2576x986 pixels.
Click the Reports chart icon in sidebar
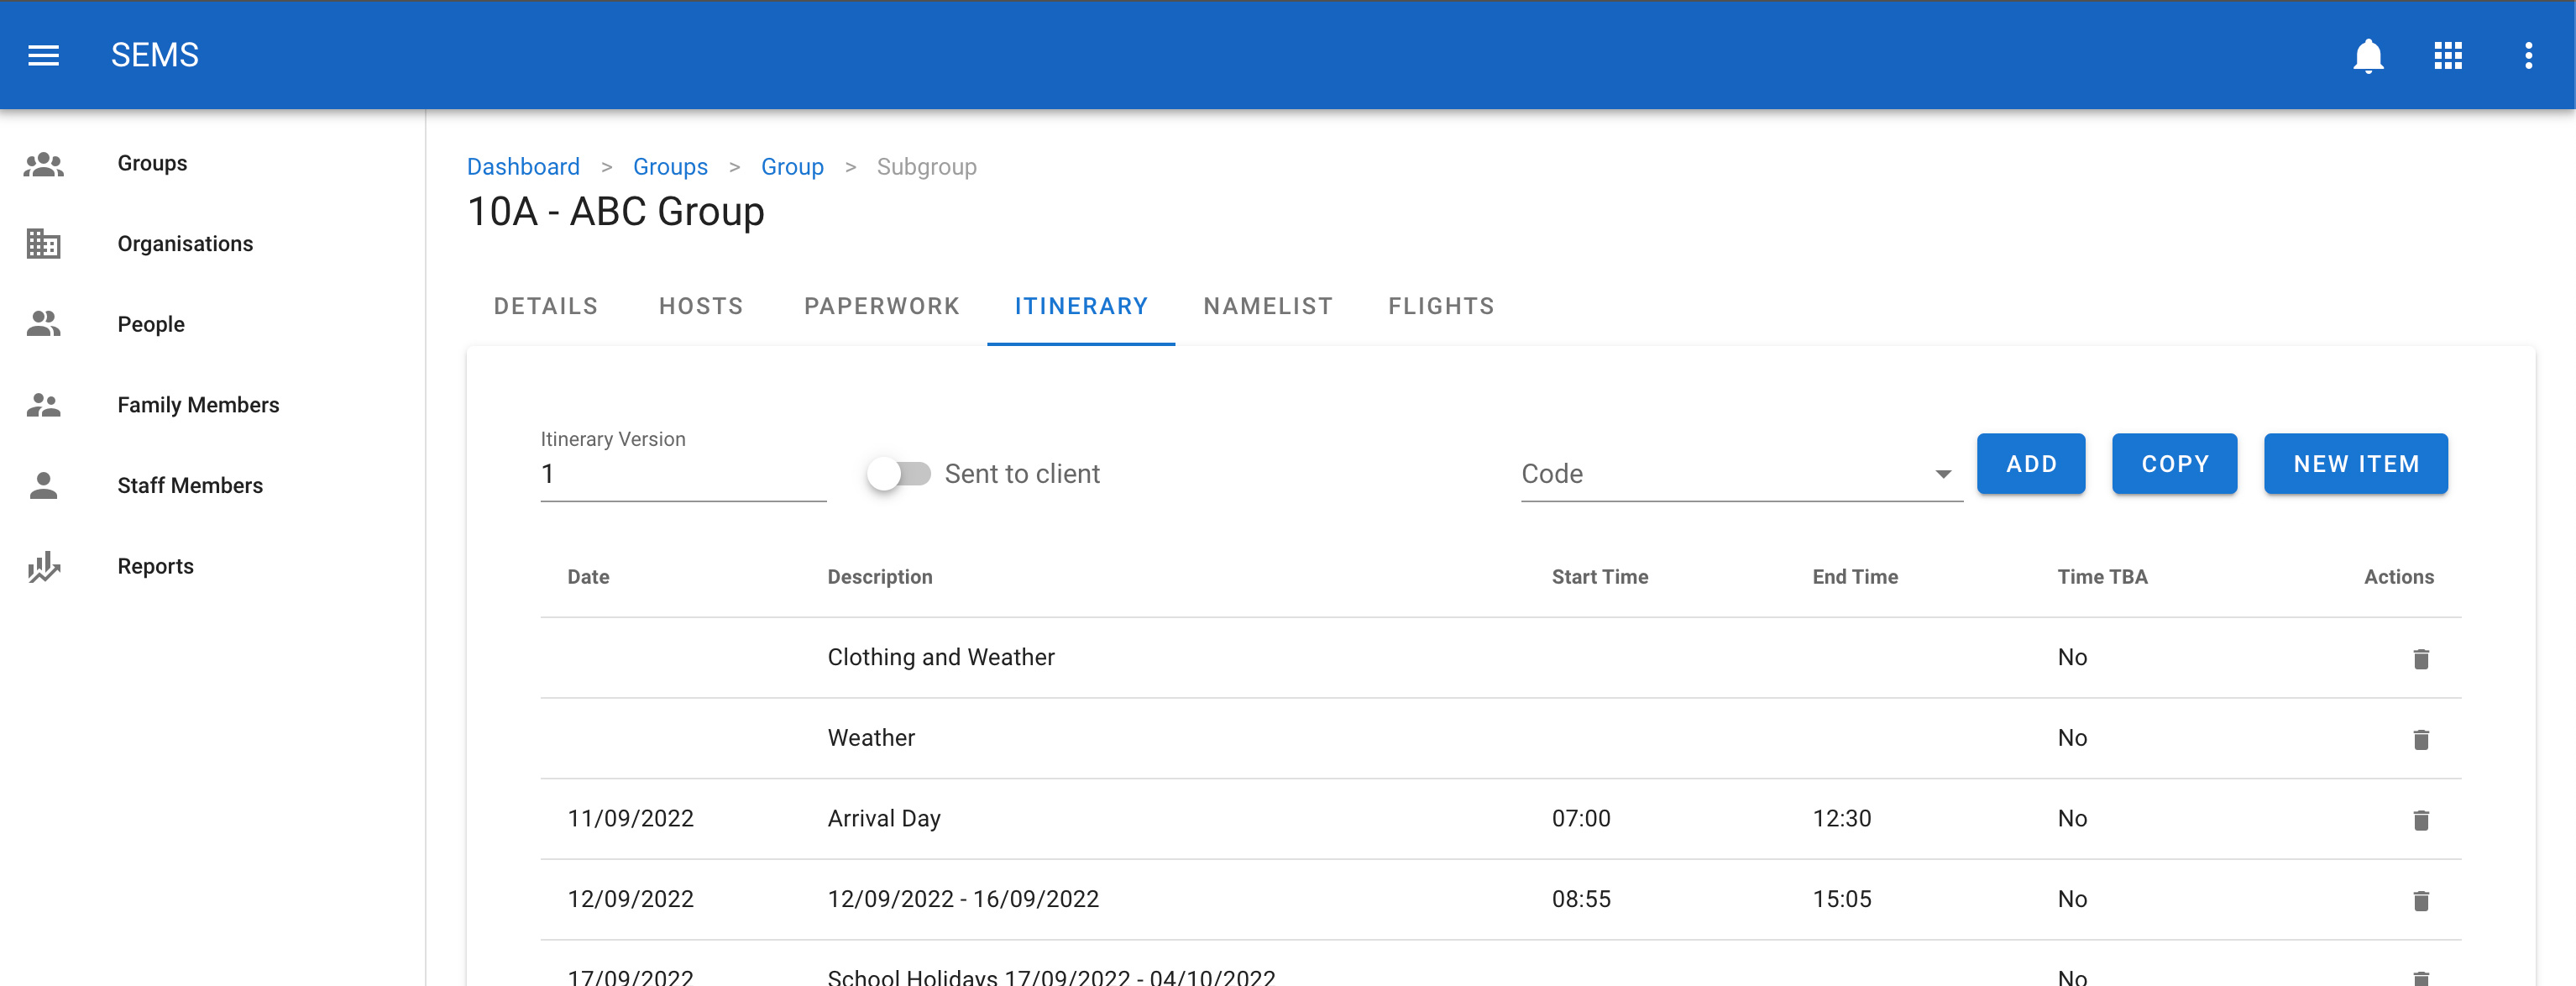point(43,566)
